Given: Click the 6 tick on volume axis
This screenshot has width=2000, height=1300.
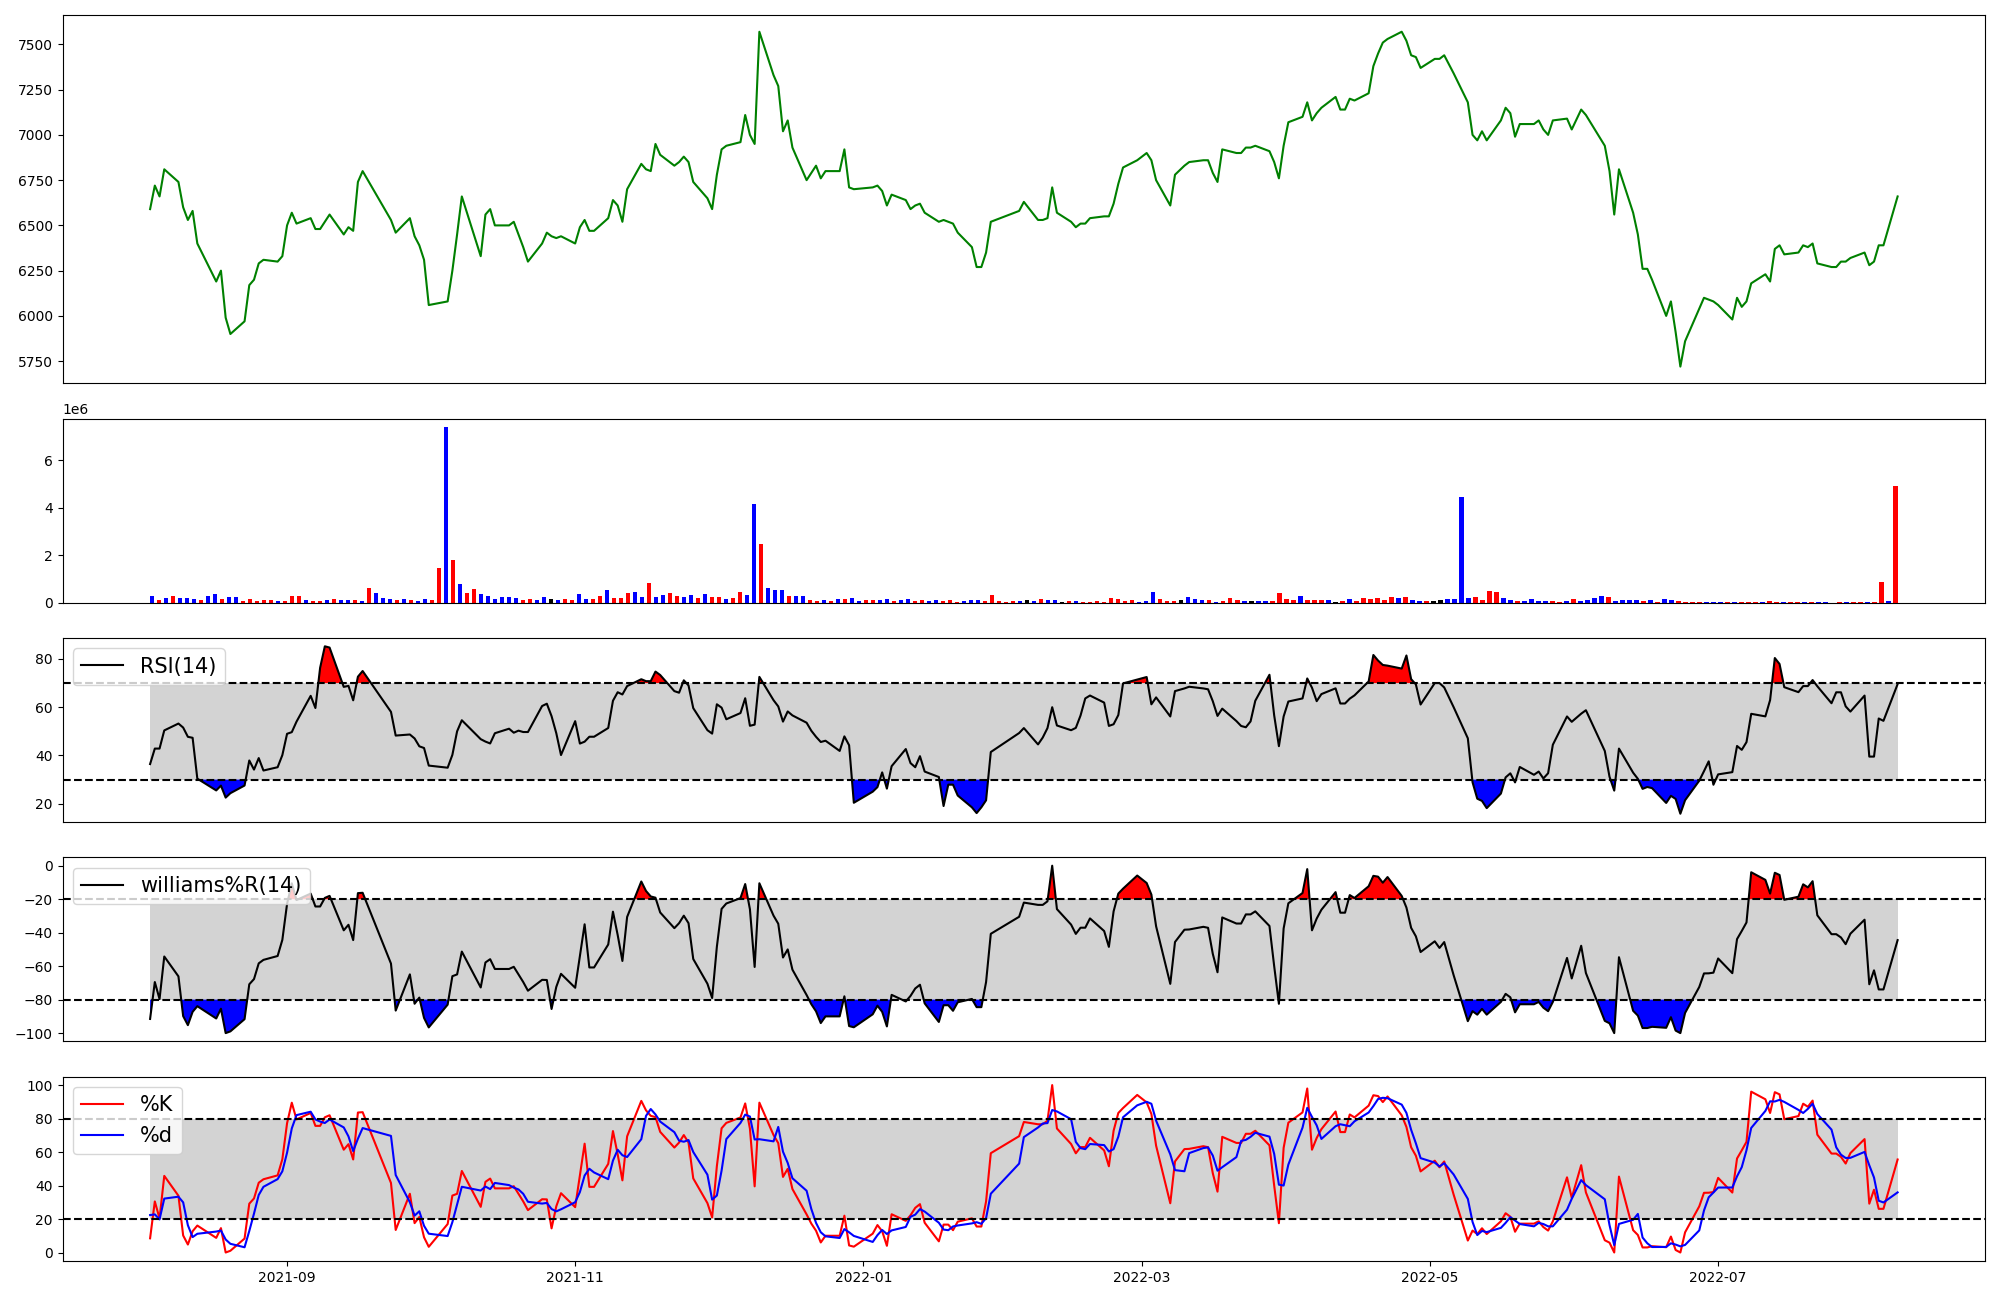Looking at the screenshot, I should tap(47, 461).
